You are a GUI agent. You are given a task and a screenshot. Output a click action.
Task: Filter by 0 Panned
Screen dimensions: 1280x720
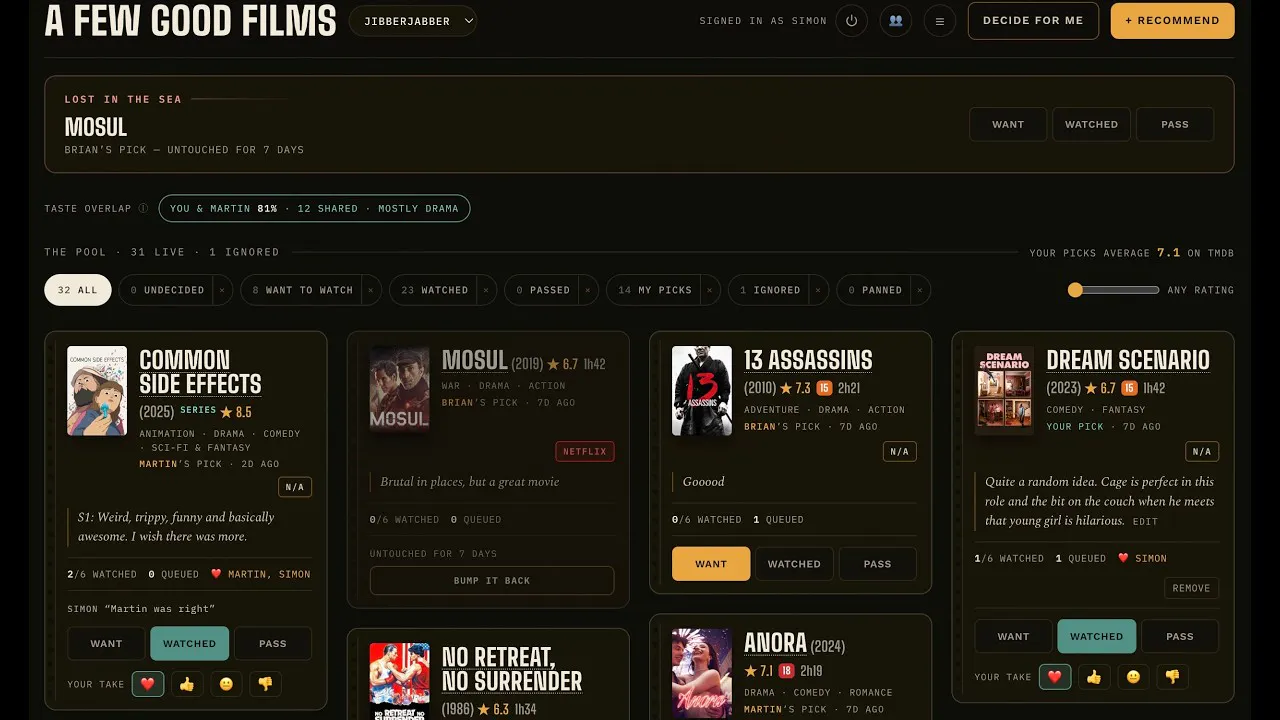tap(874, 290)
